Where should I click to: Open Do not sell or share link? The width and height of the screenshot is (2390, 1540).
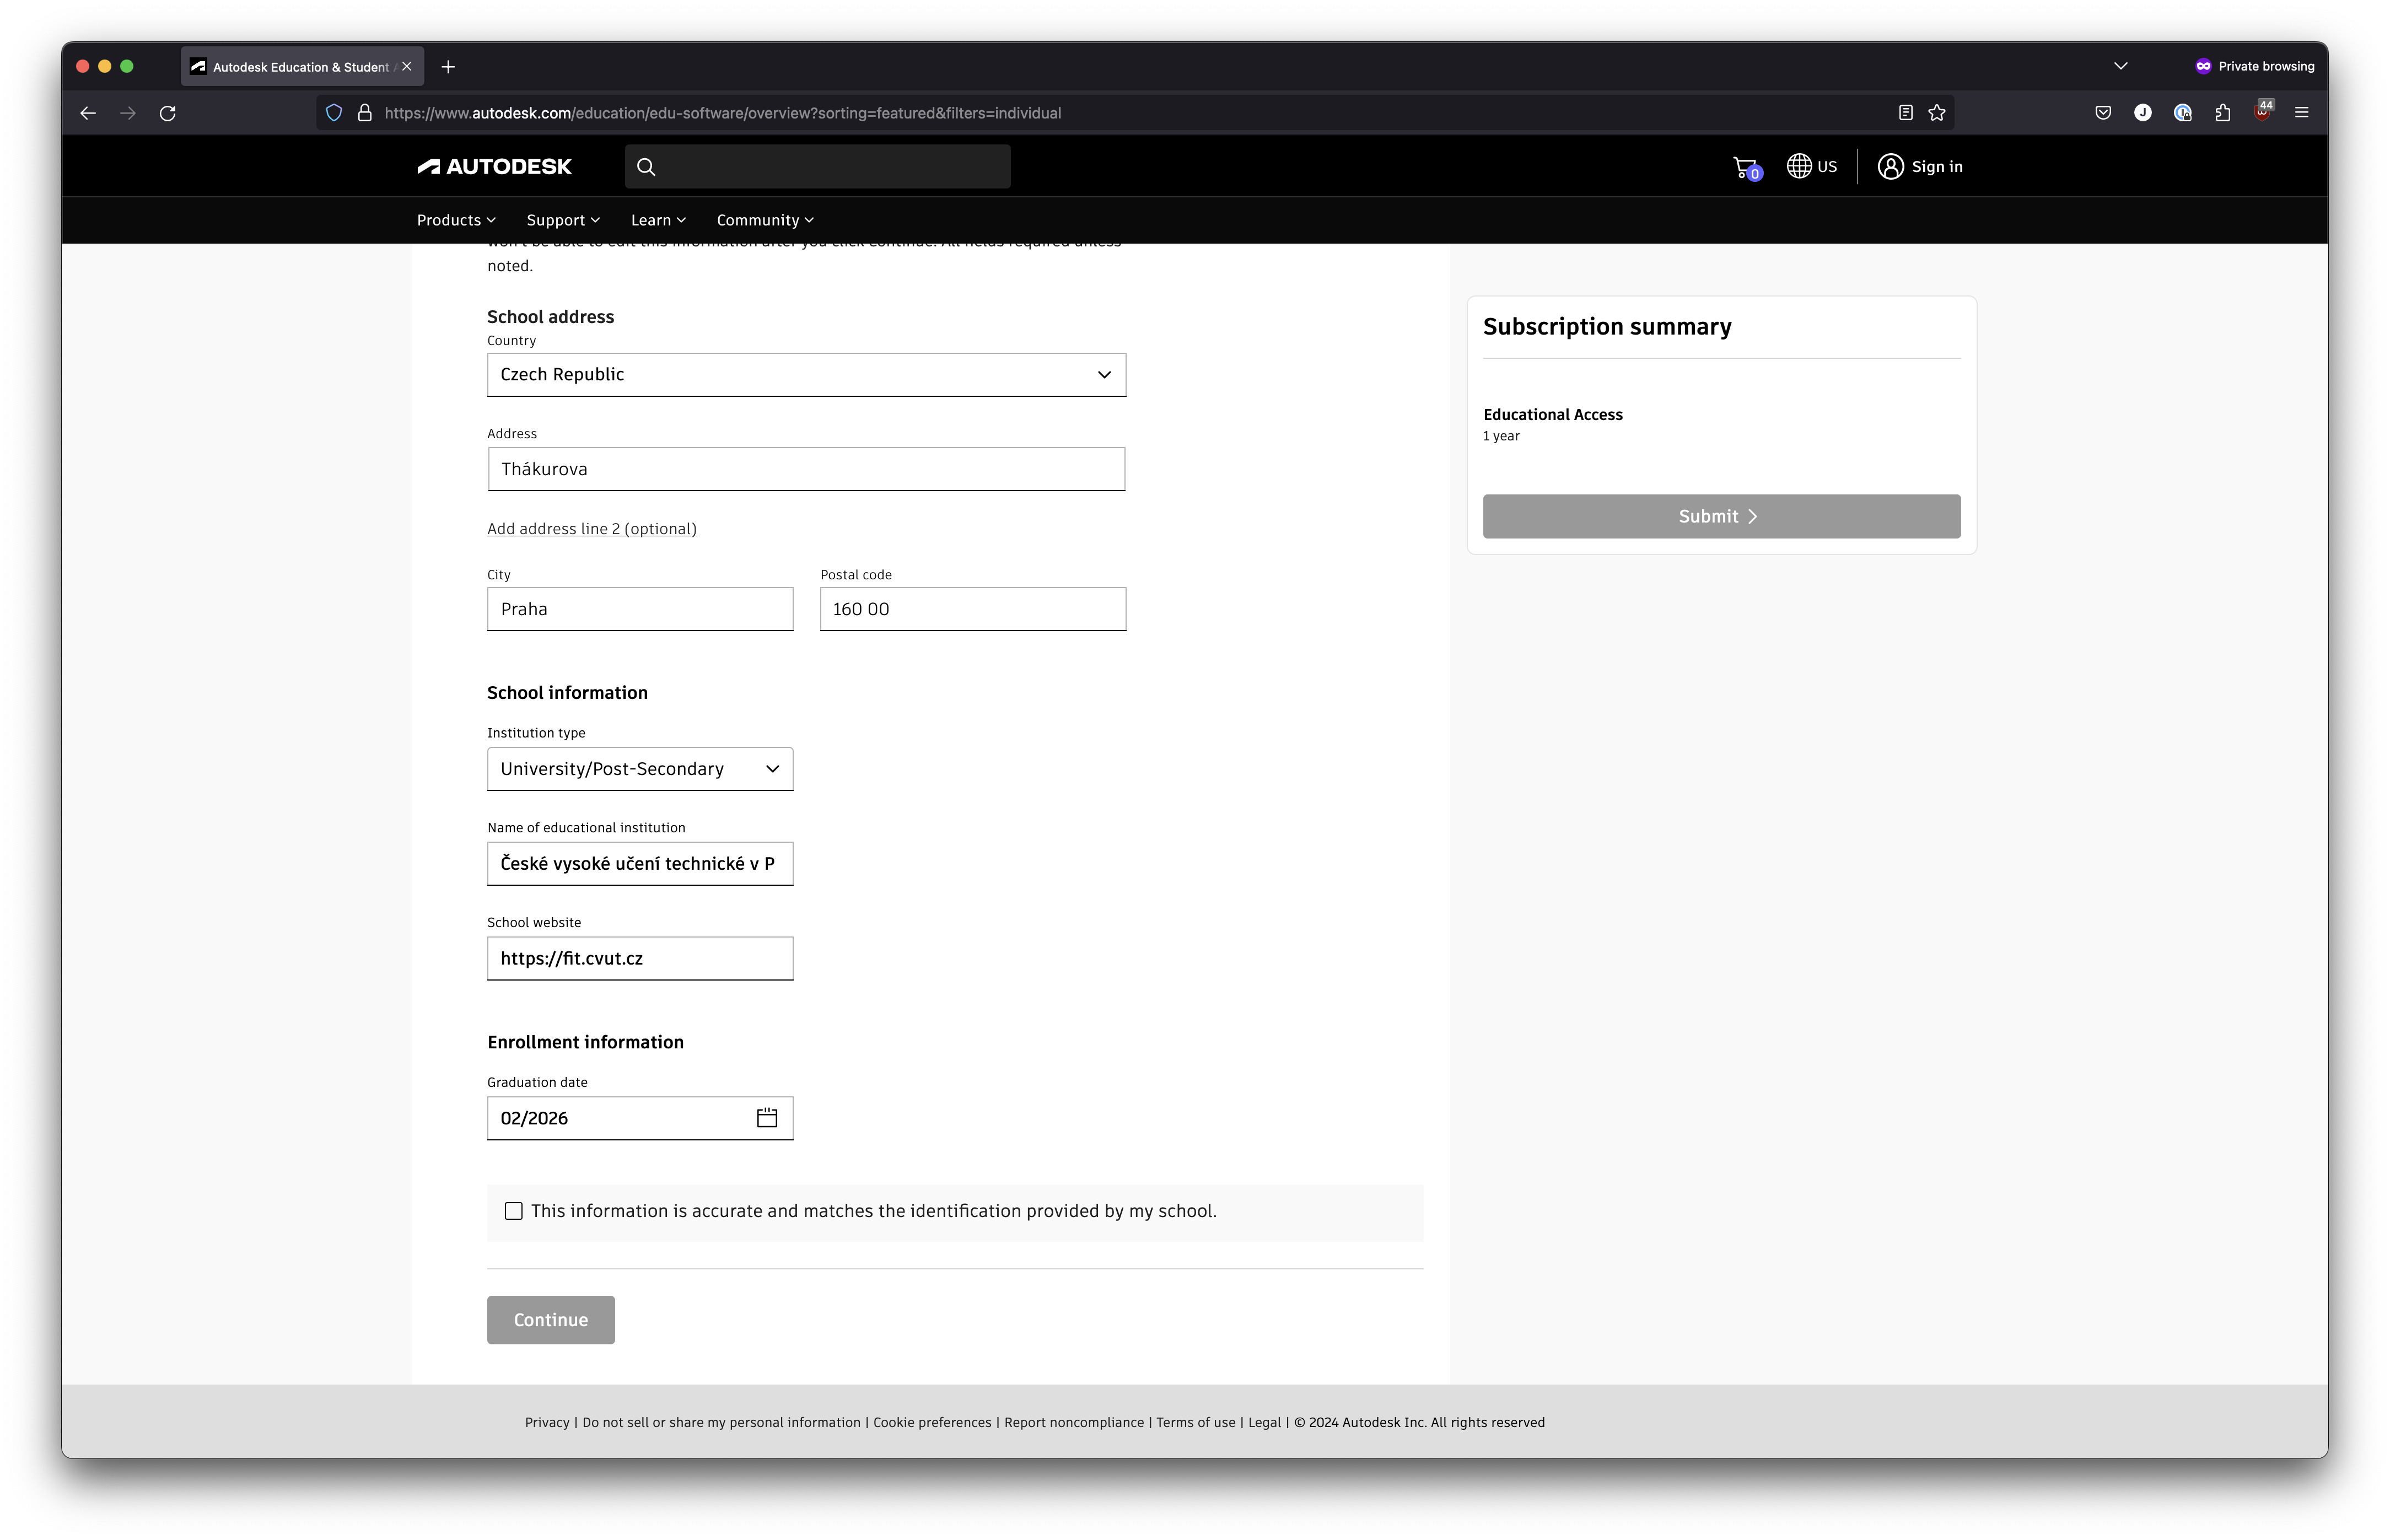pyautogui.click(x=721, y=1422)
